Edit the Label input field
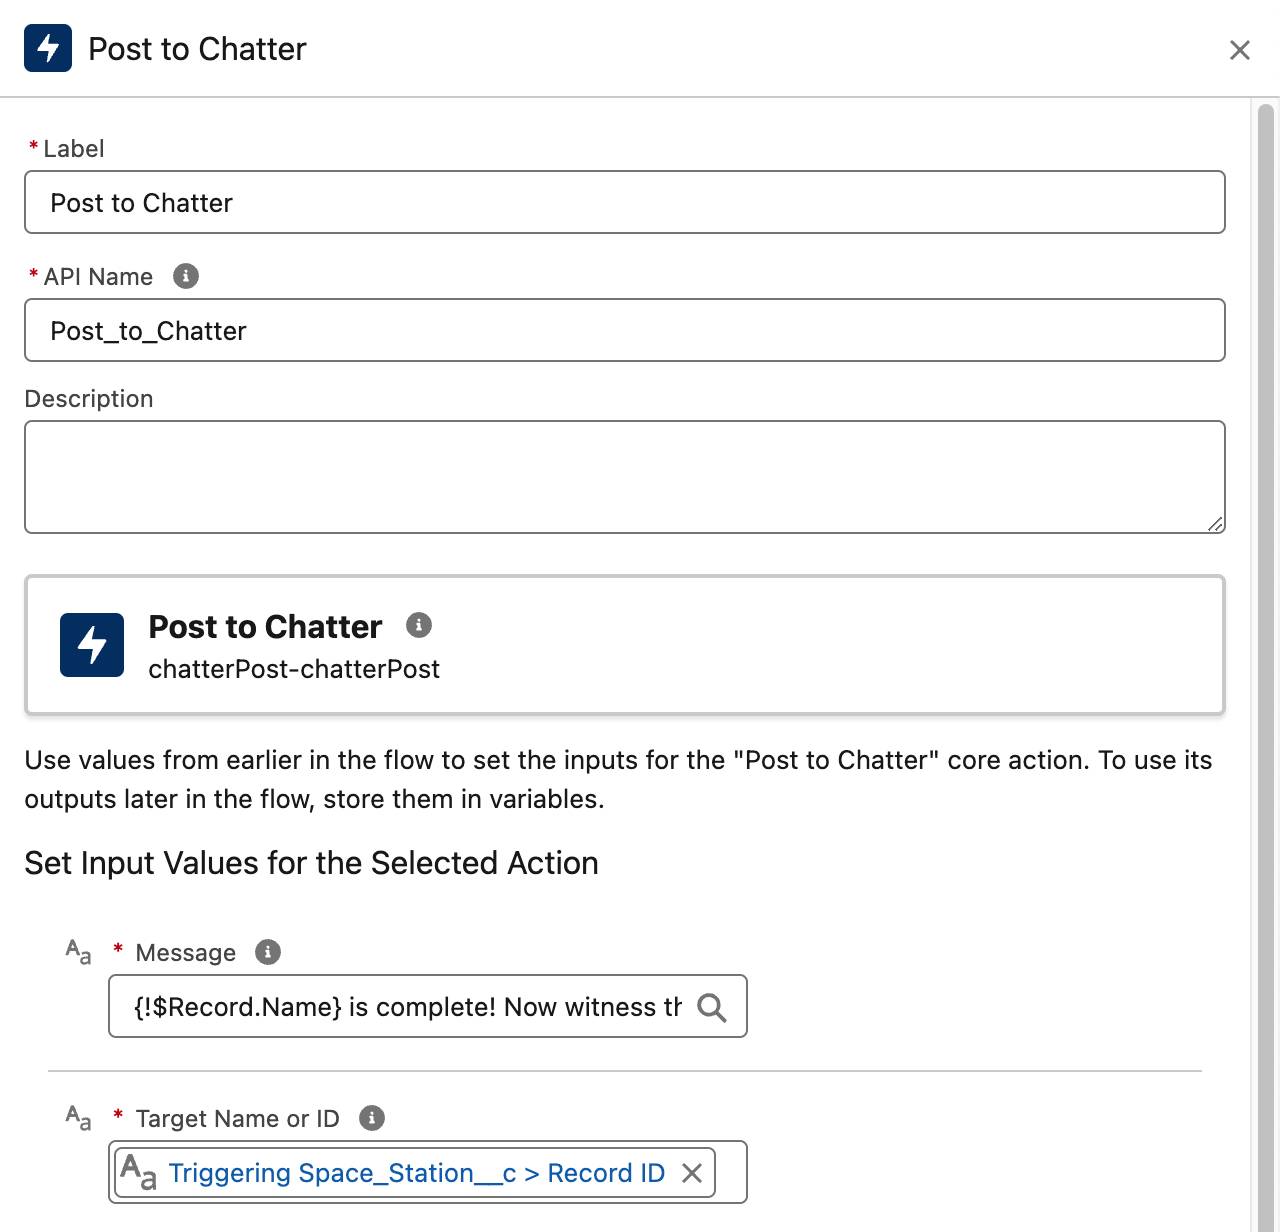This screenshot has width=1280, height=1232. 625,202
